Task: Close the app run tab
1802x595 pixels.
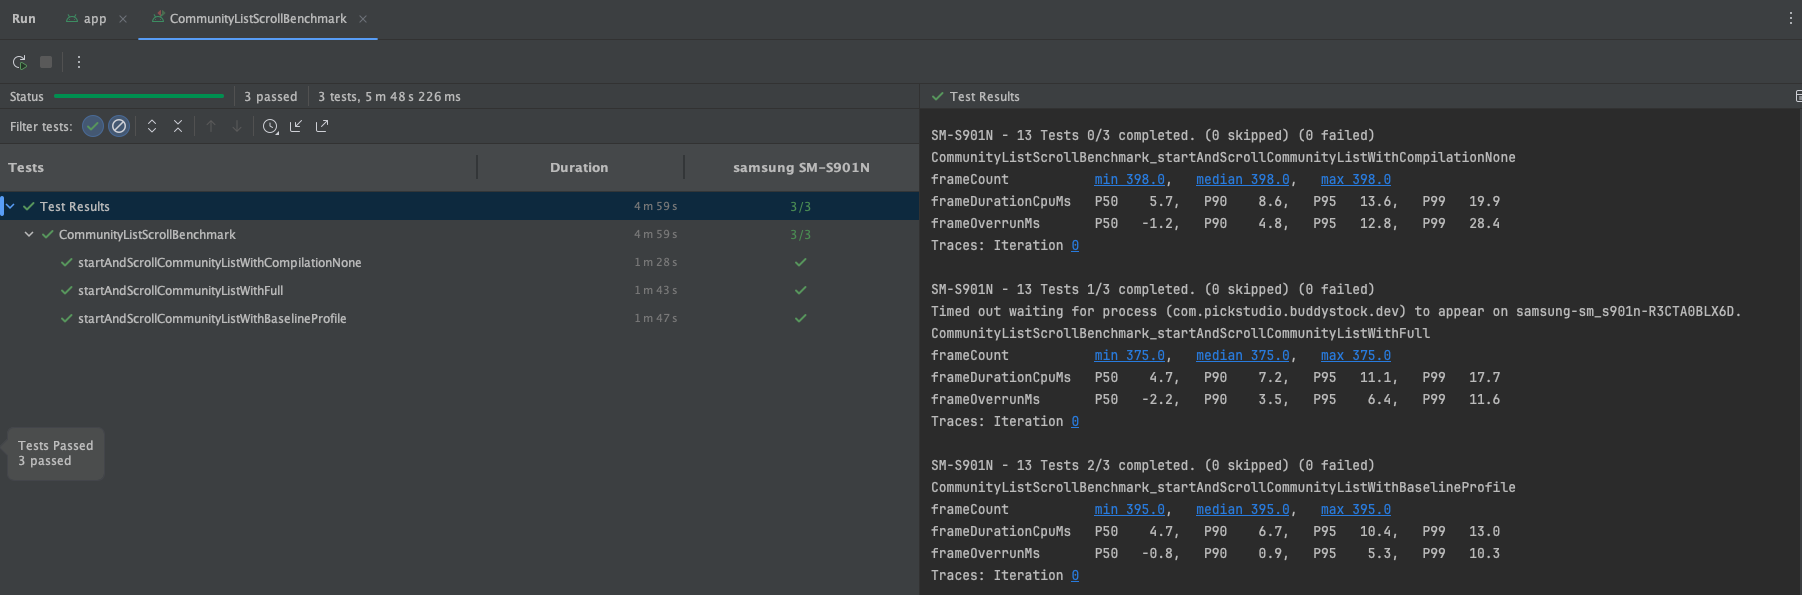Action: 123,19
